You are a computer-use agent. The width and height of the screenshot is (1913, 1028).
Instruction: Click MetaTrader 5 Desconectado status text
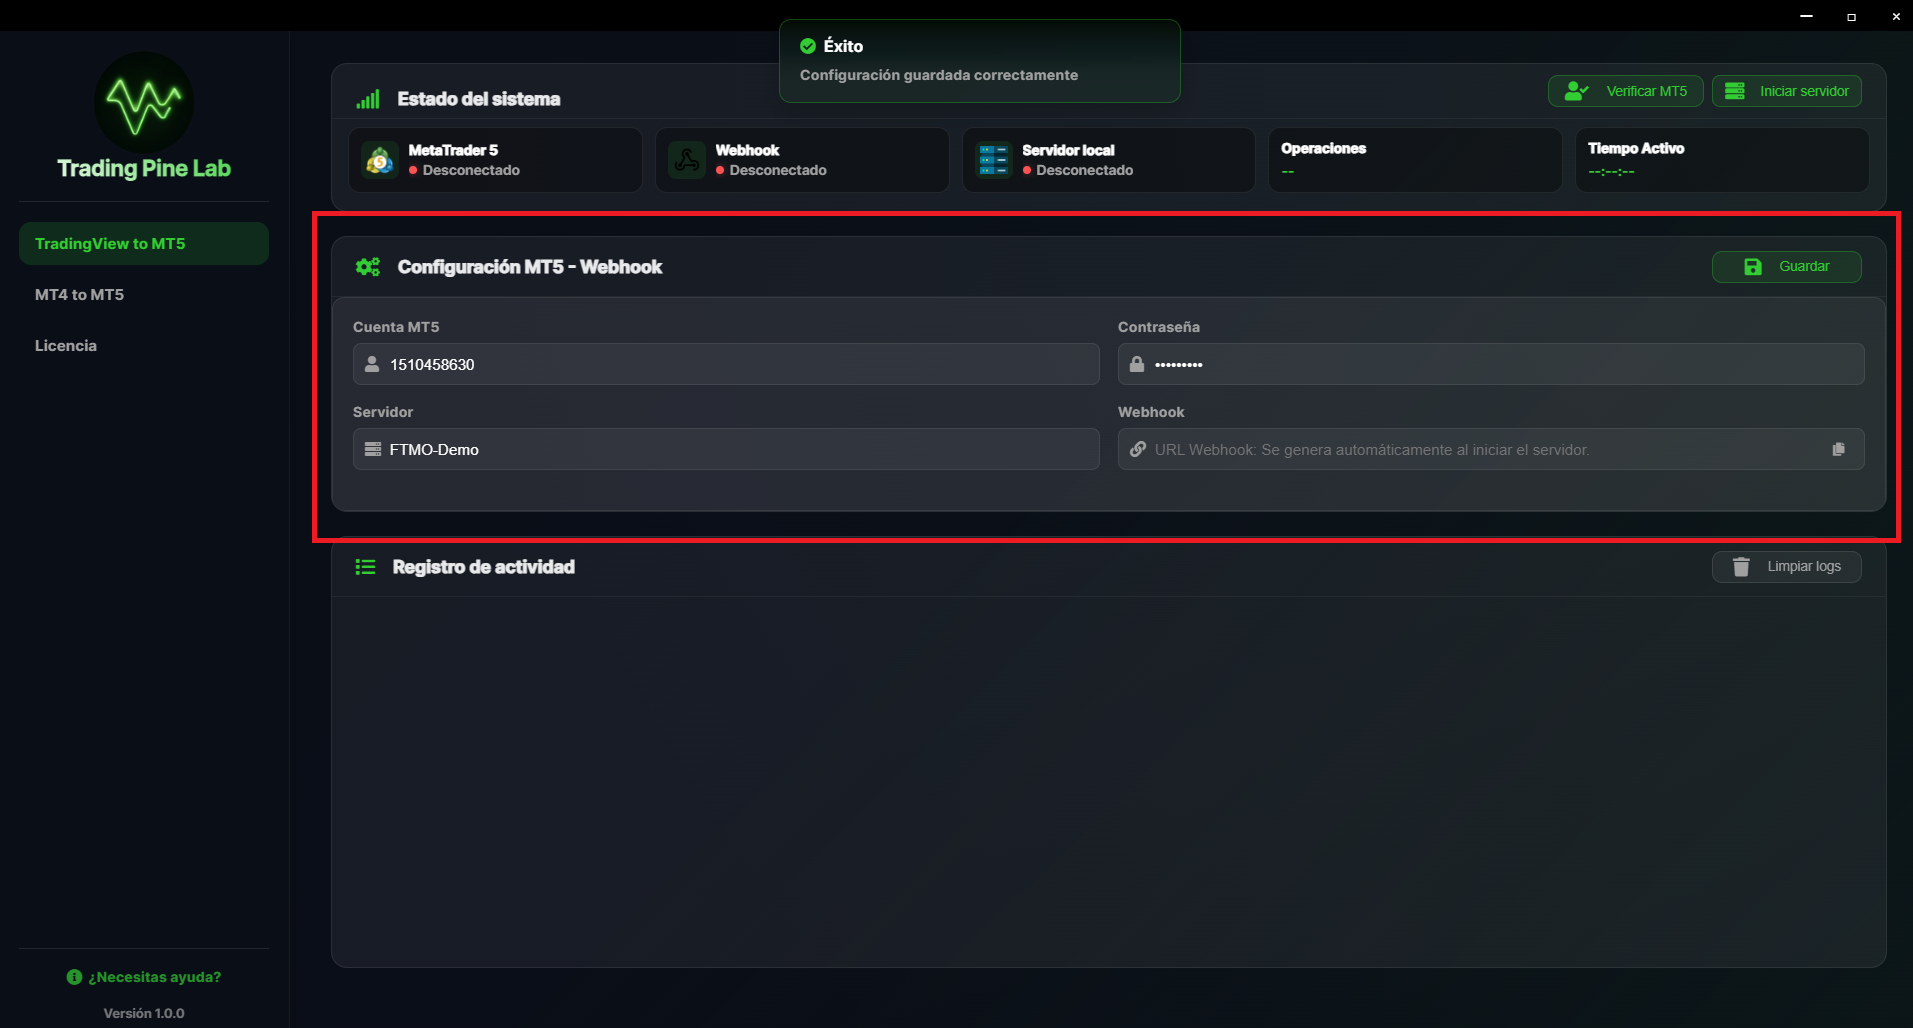471,170
